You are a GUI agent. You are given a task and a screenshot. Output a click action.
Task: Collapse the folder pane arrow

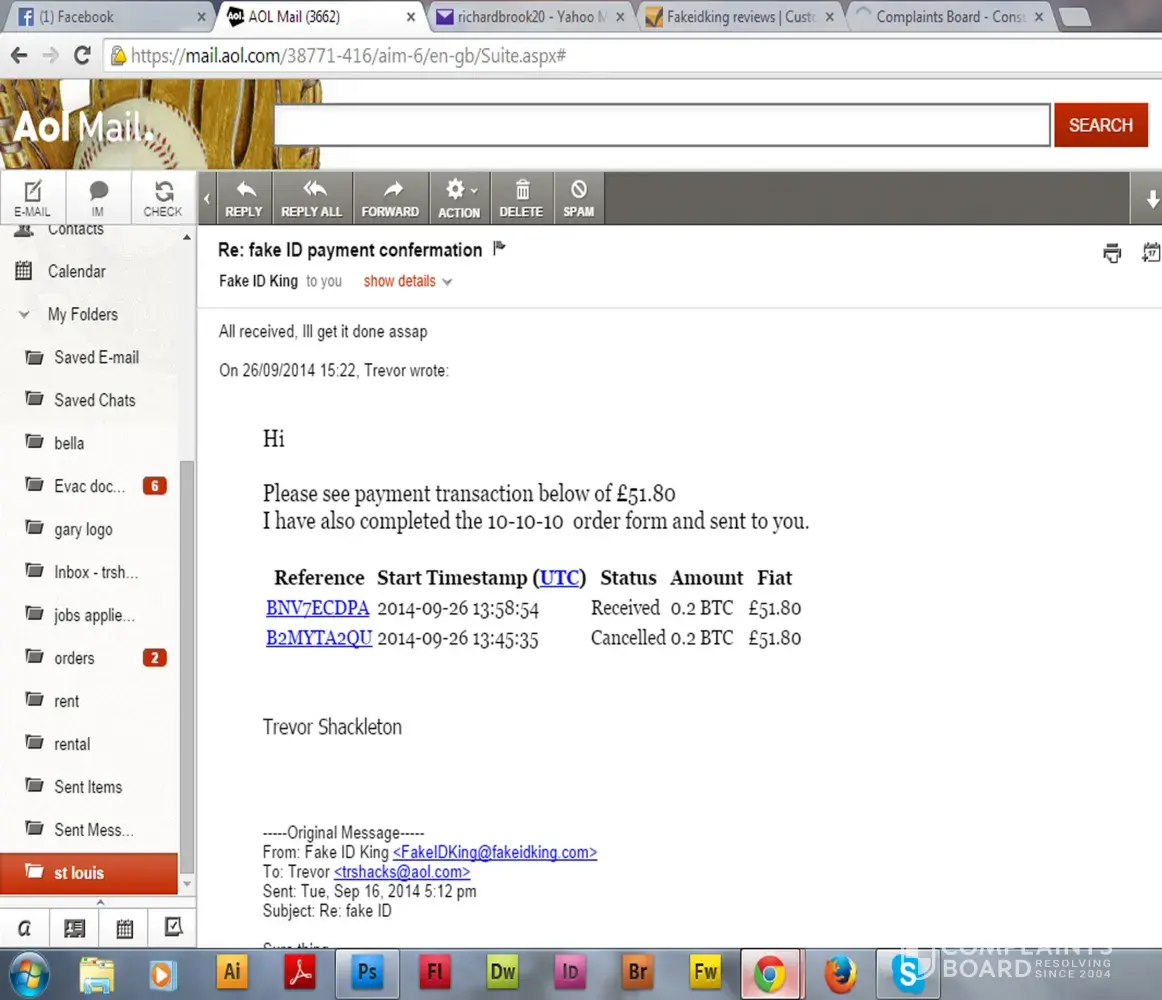[207, 198]
